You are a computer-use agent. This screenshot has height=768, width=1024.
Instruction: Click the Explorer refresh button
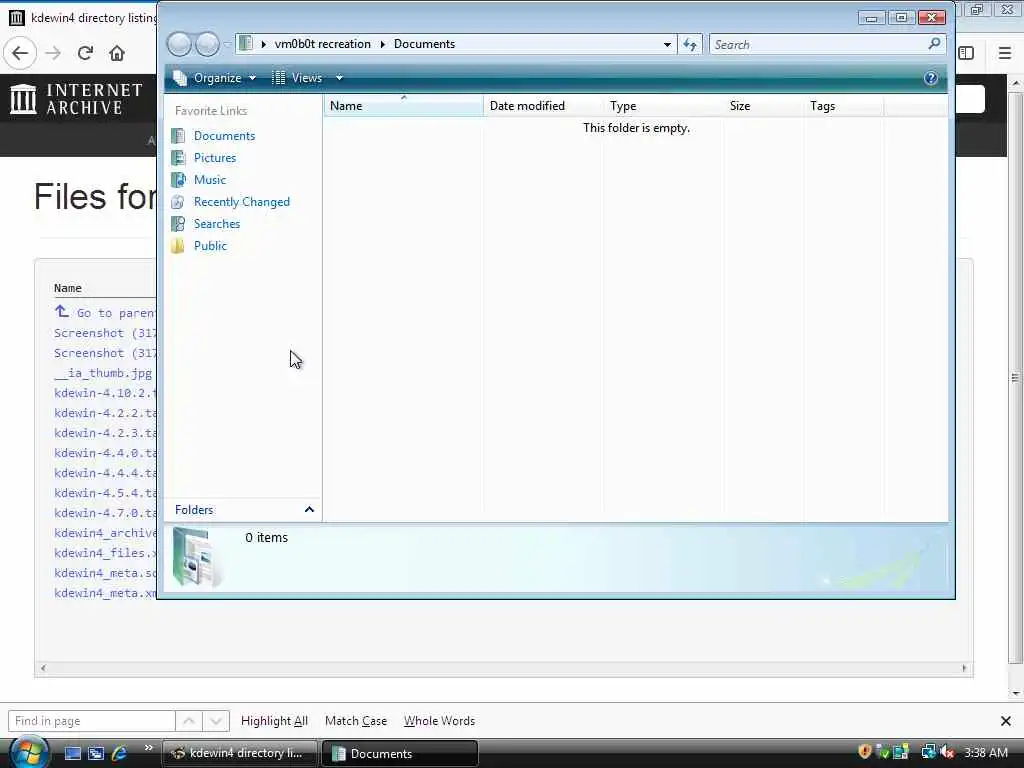click(x=690, y=44)
